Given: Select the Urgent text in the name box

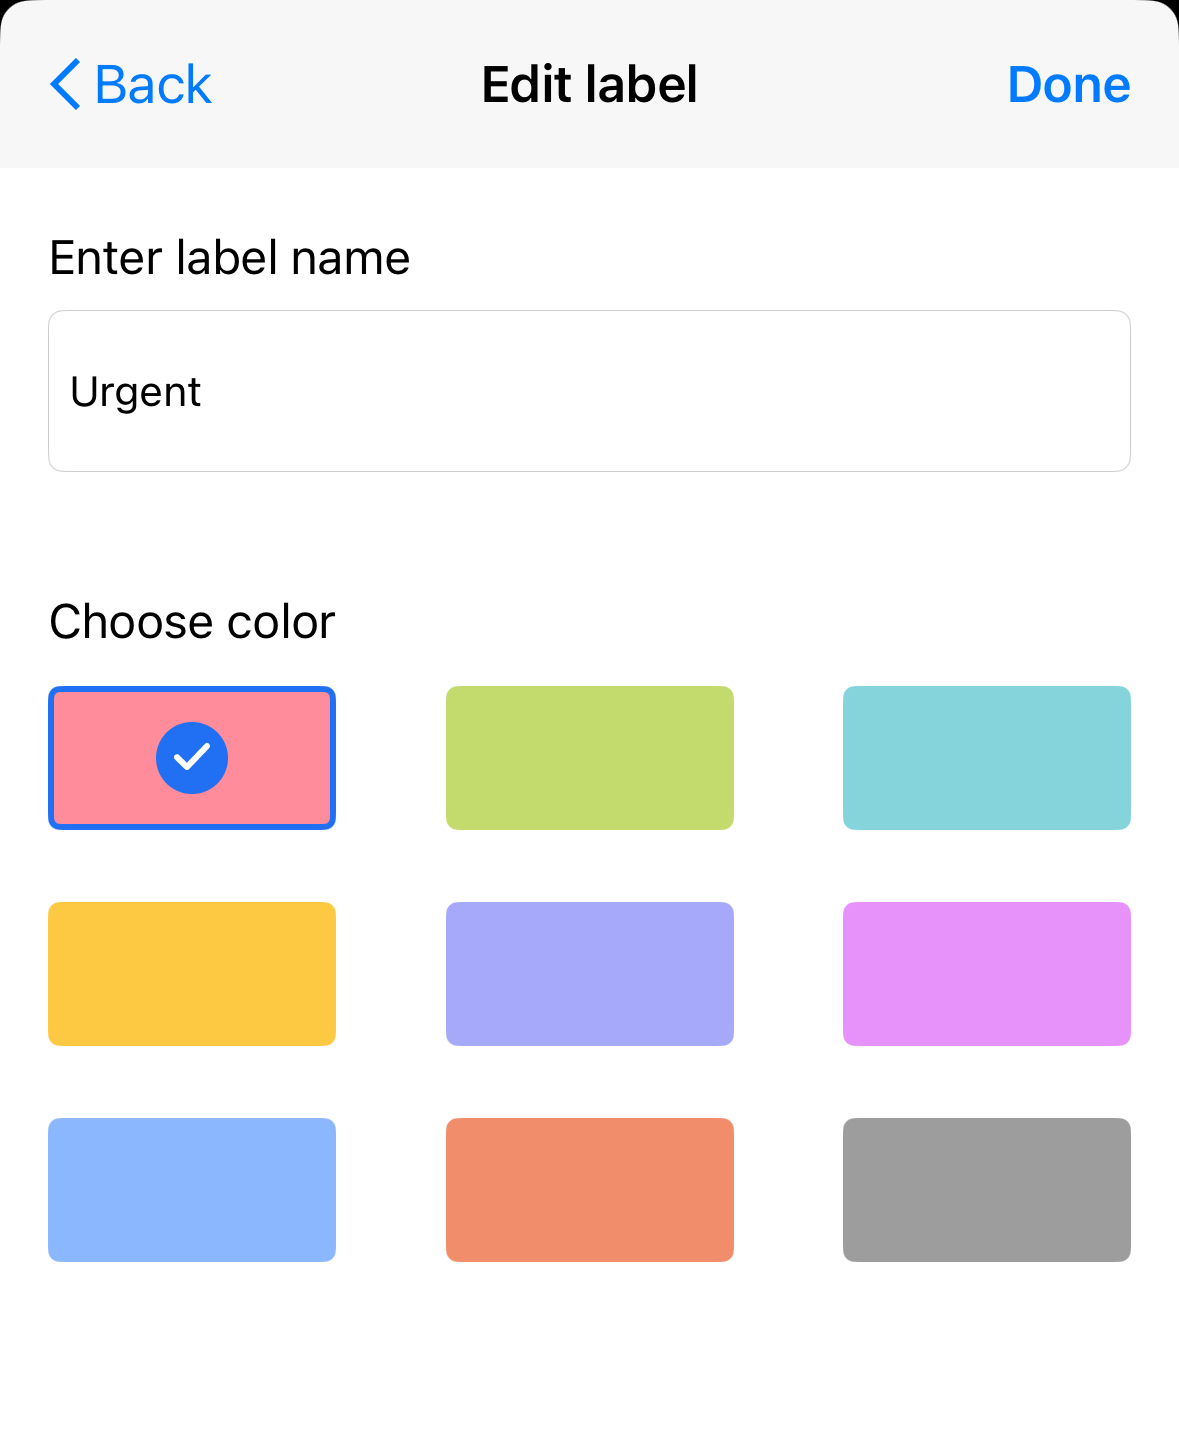Looking at the screenshot, I should click(136, 391).
